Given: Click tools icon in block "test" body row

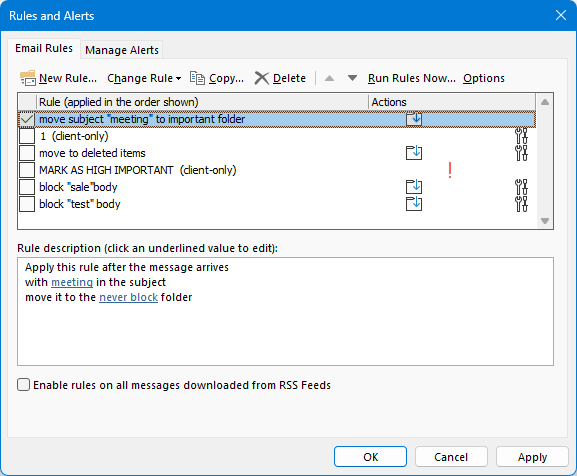Looking at the screenshot, I should (x=521, y=204).
